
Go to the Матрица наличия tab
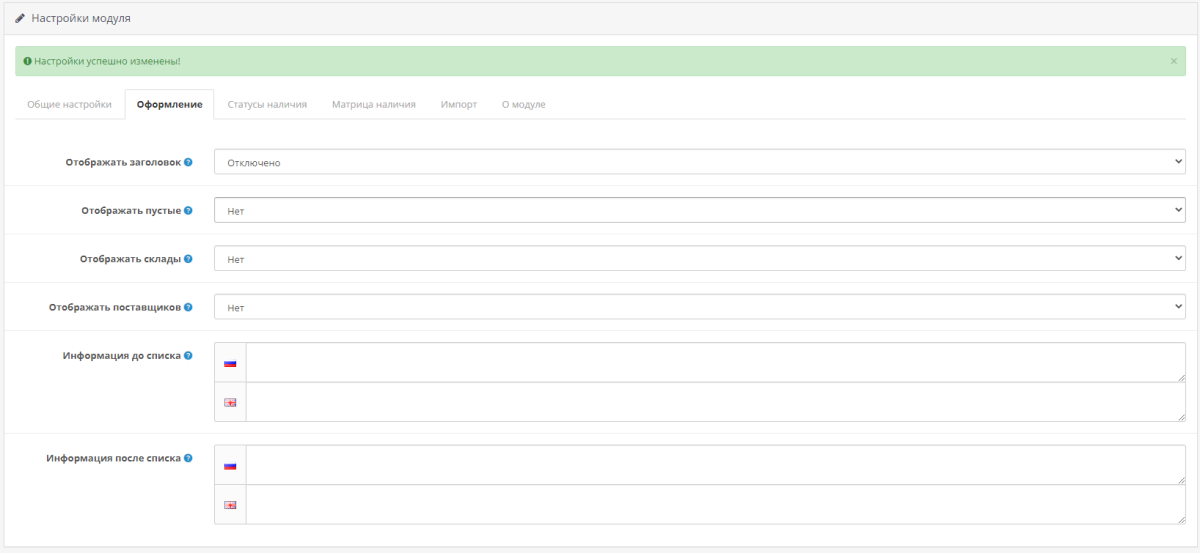coord(374,104)
